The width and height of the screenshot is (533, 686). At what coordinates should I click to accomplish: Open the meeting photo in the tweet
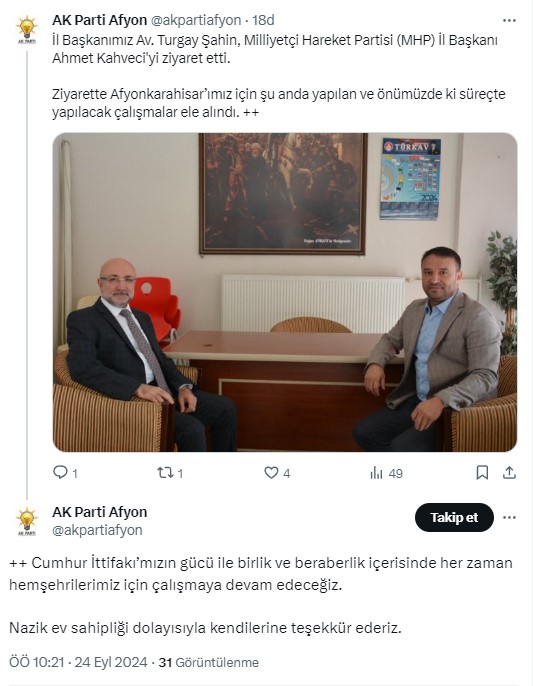285,292
